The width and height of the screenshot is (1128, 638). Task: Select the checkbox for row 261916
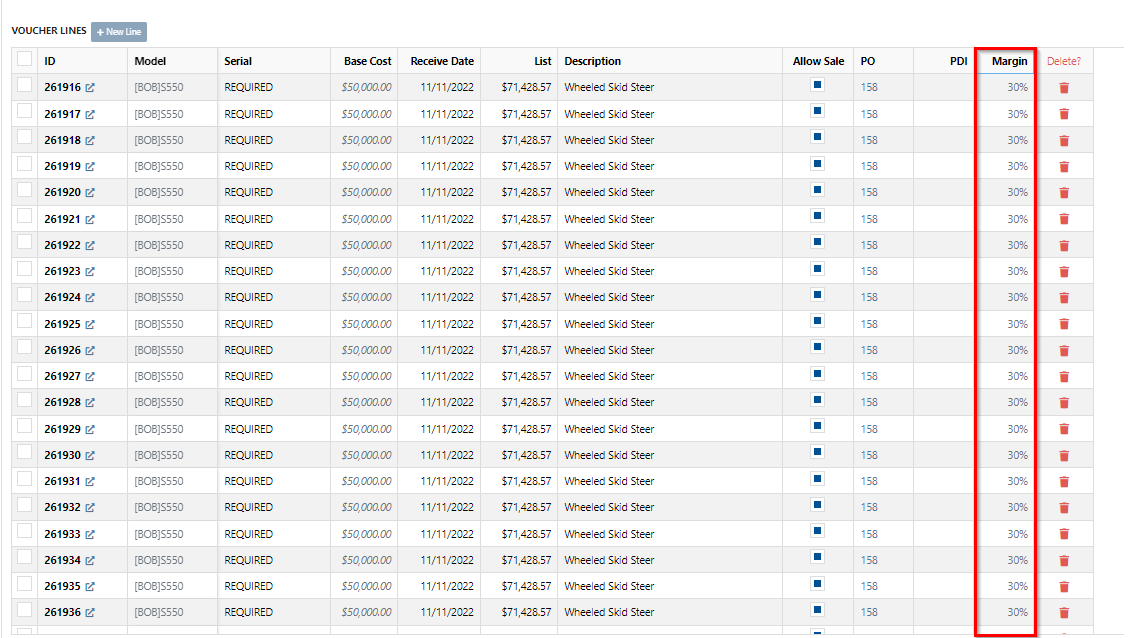(x=24, y=85)
